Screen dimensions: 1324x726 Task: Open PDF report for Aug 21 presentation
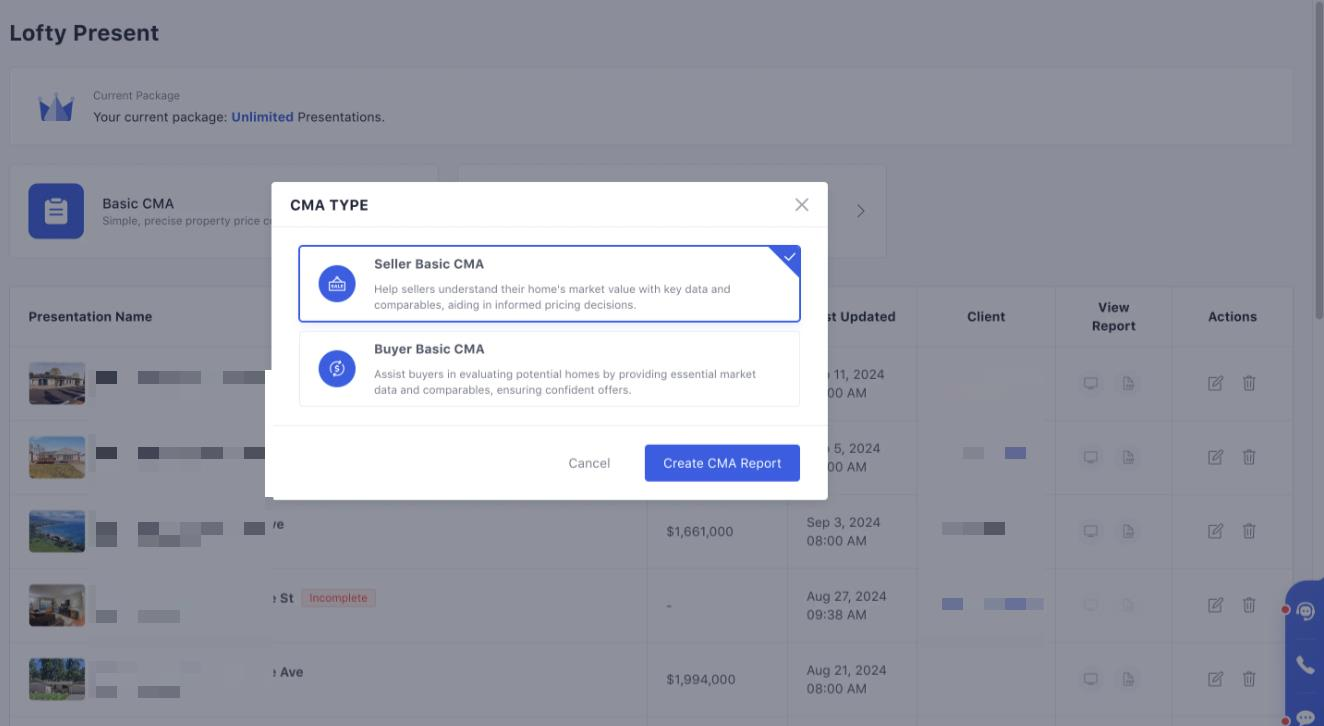tap(1128, 679)
